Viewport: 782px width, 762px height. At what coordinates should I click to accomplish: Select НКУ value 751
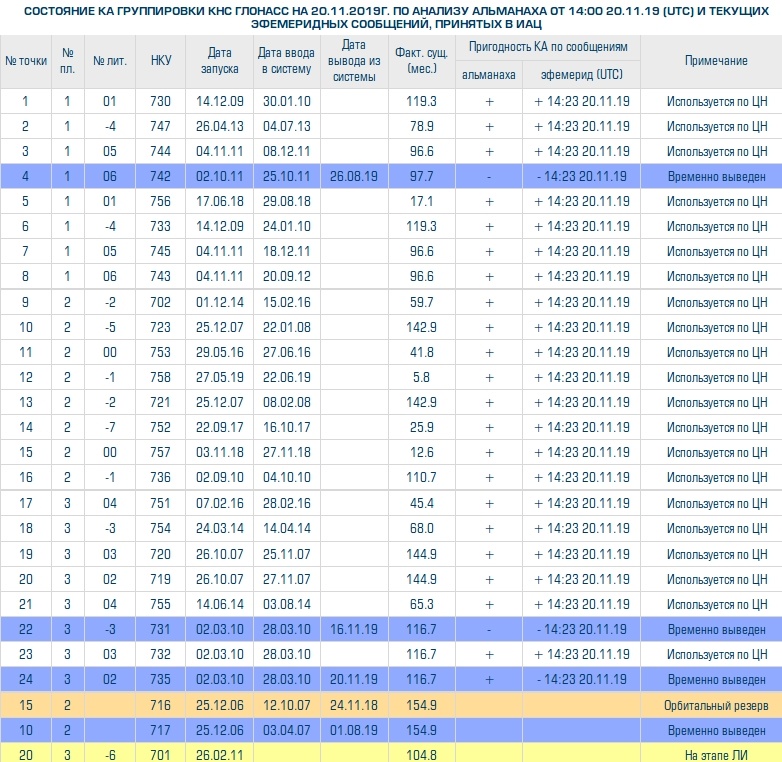point(161,503)
